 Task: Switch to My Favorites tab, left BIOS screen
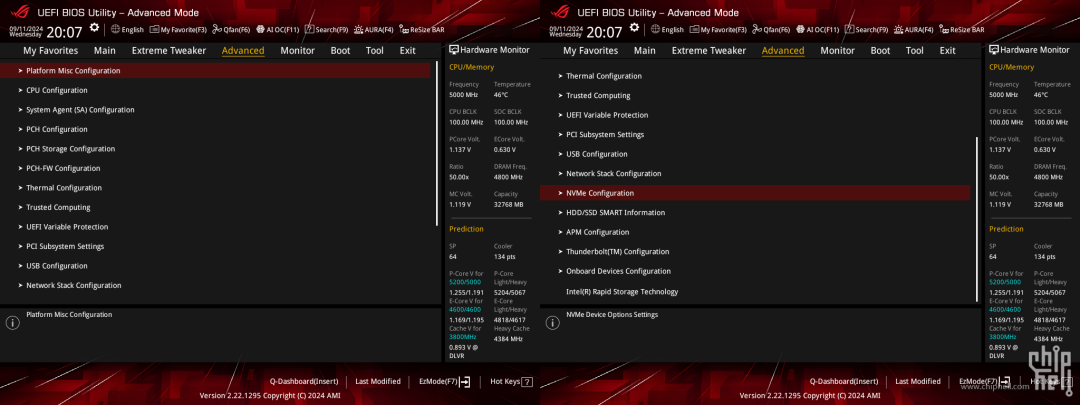click(51, 50)
